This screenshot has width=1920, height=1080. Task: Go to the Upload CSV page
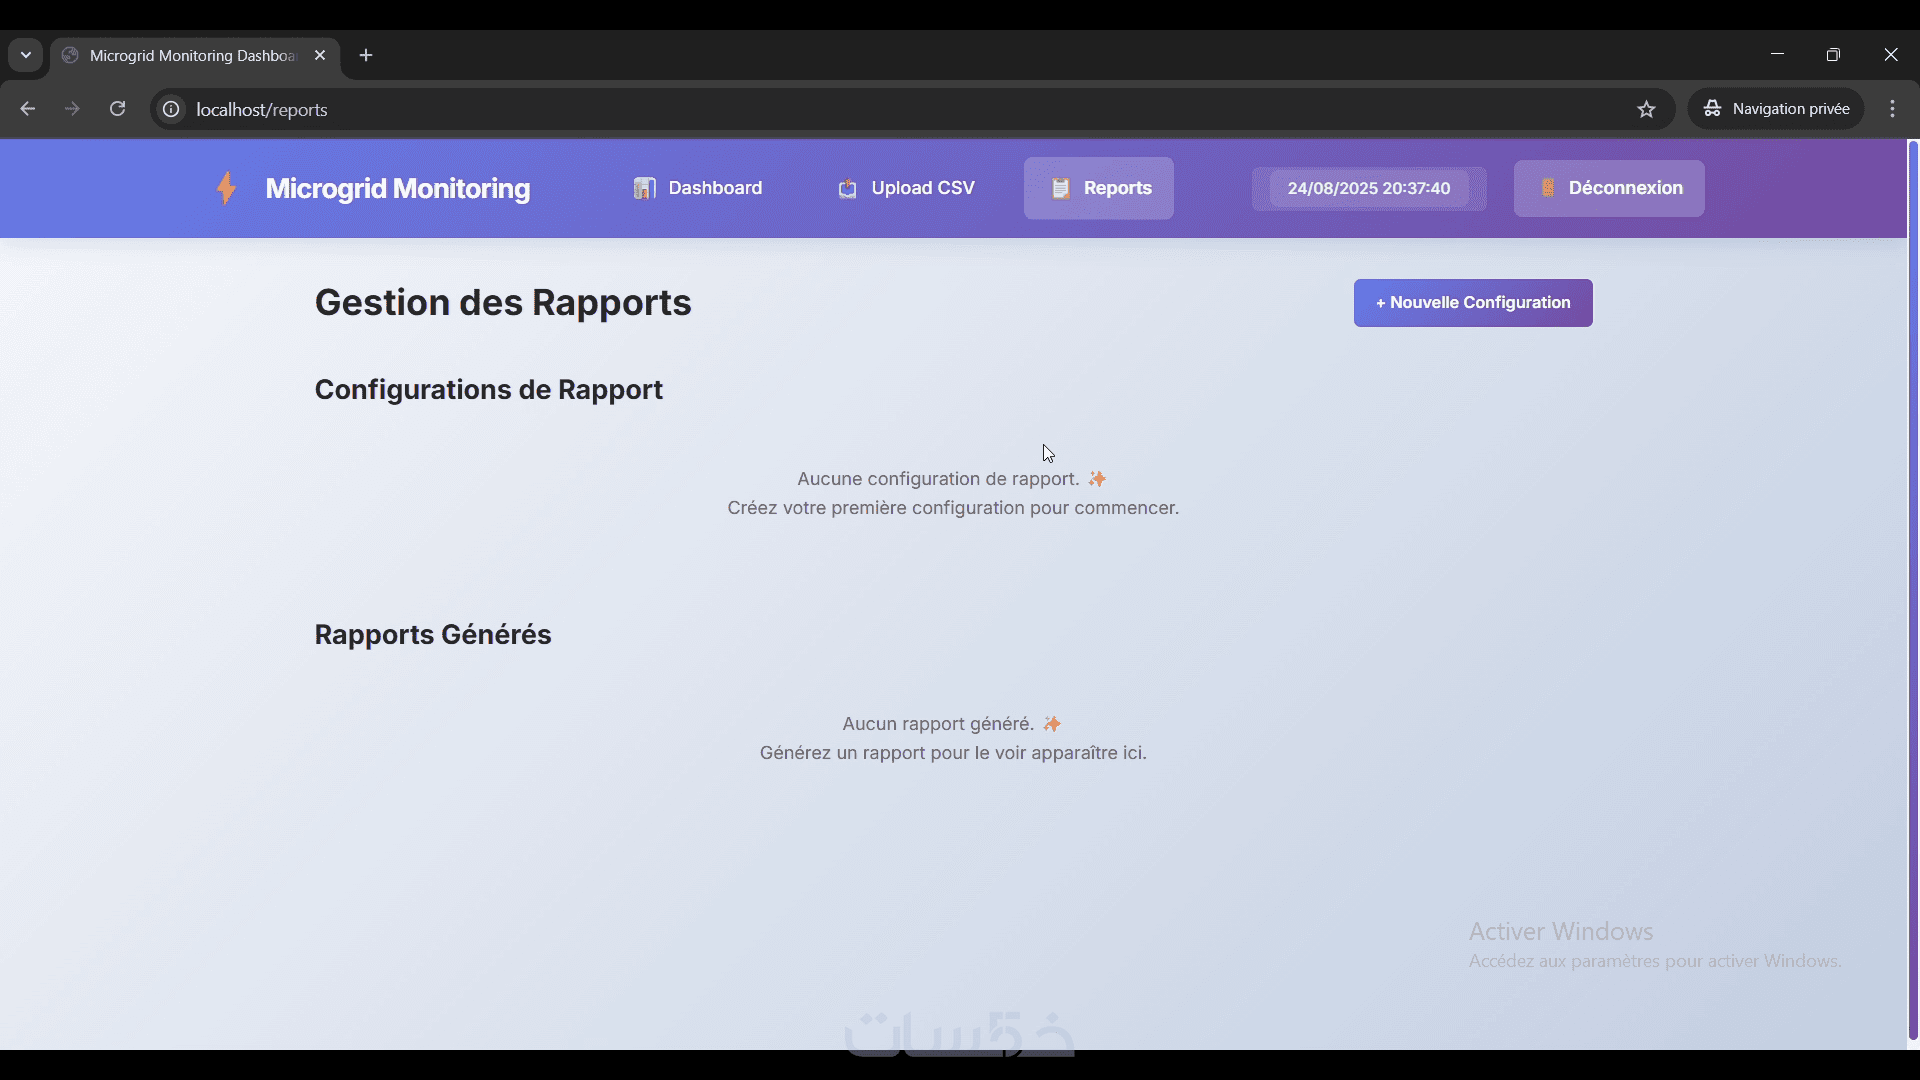906,188
